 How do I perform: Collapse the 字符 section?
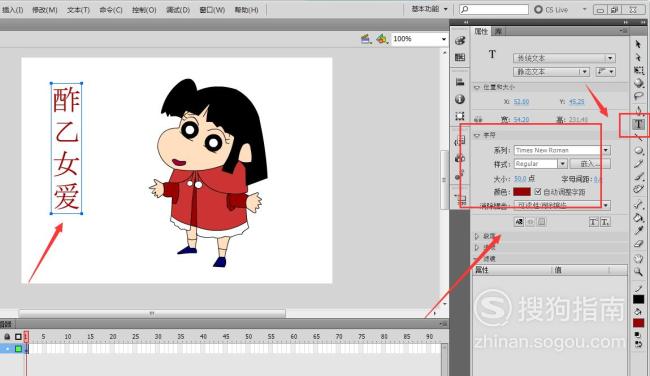[x=477, y=135]
